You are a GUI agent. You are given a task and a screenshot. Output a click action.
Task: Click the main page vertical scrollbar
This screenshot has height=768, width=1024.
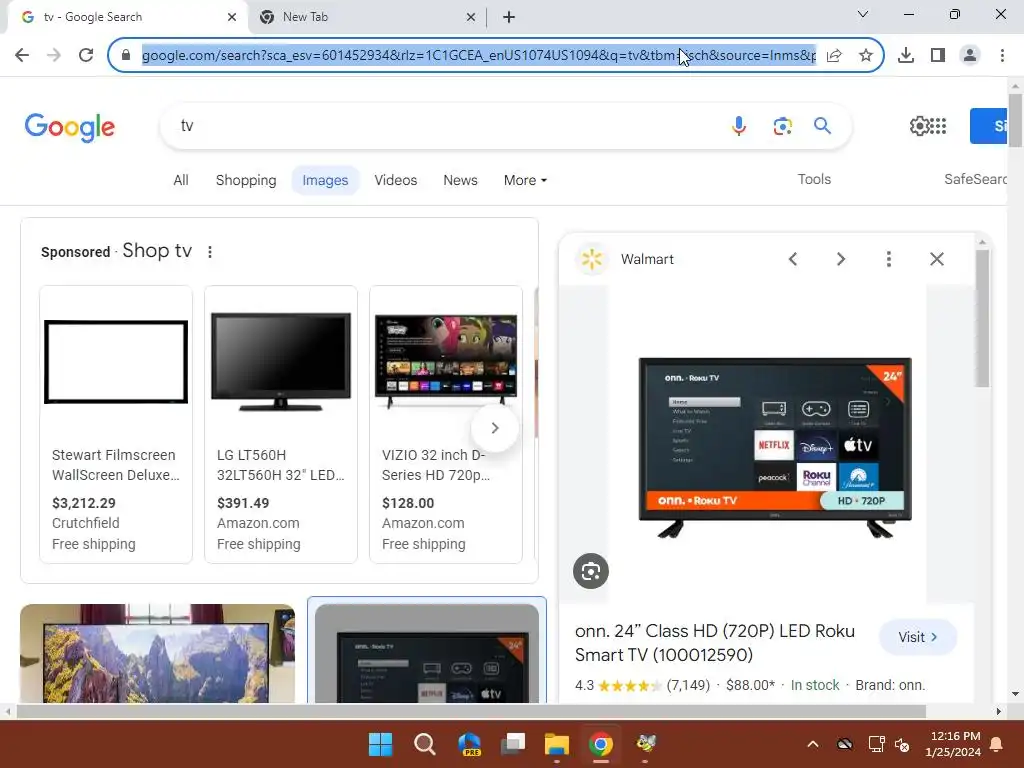pyautogui.click(x=1015, y=120)
